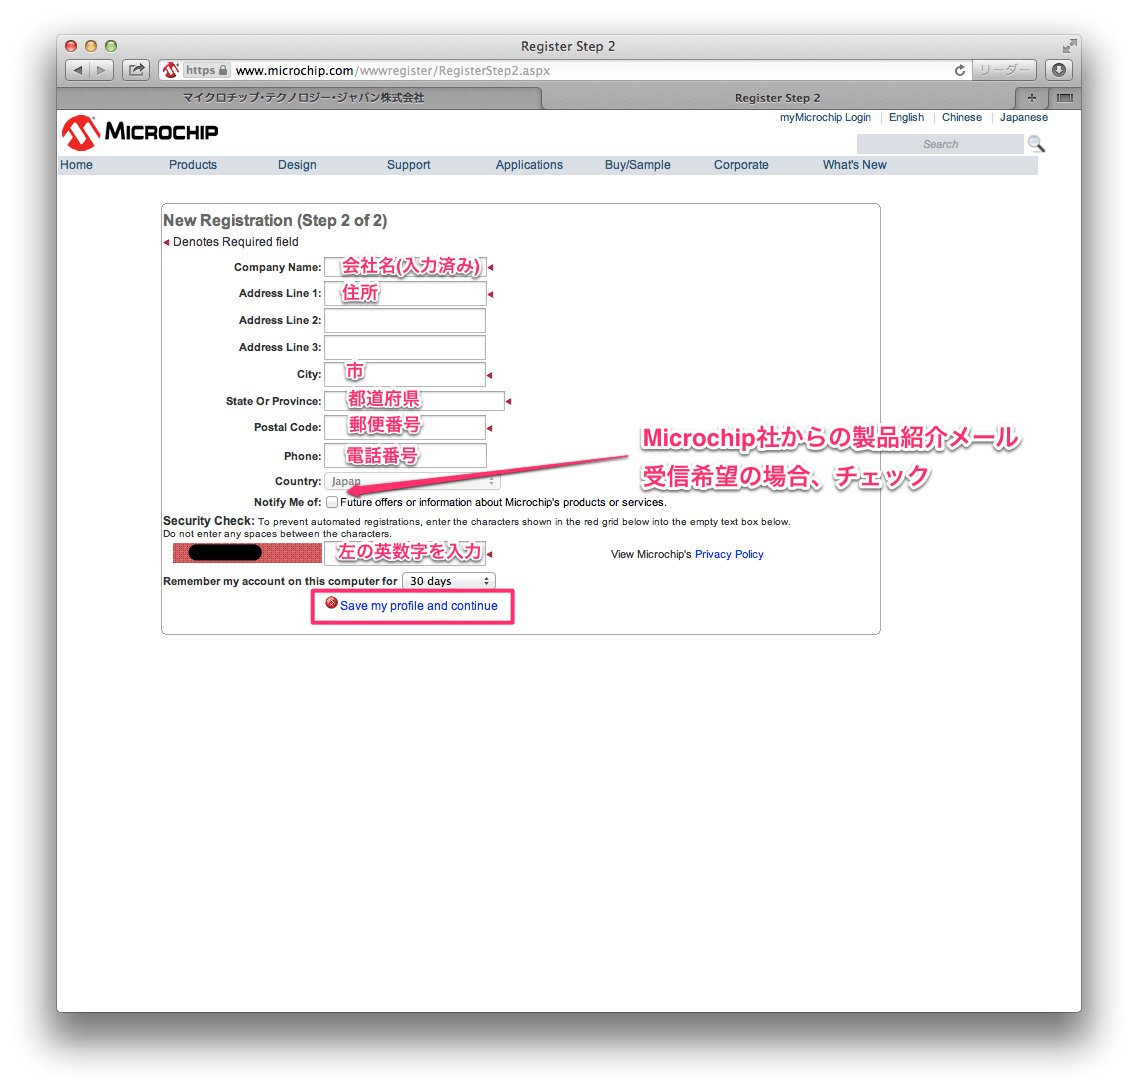
Task: Open the Support menu item
Action: [x=408, y=165]
